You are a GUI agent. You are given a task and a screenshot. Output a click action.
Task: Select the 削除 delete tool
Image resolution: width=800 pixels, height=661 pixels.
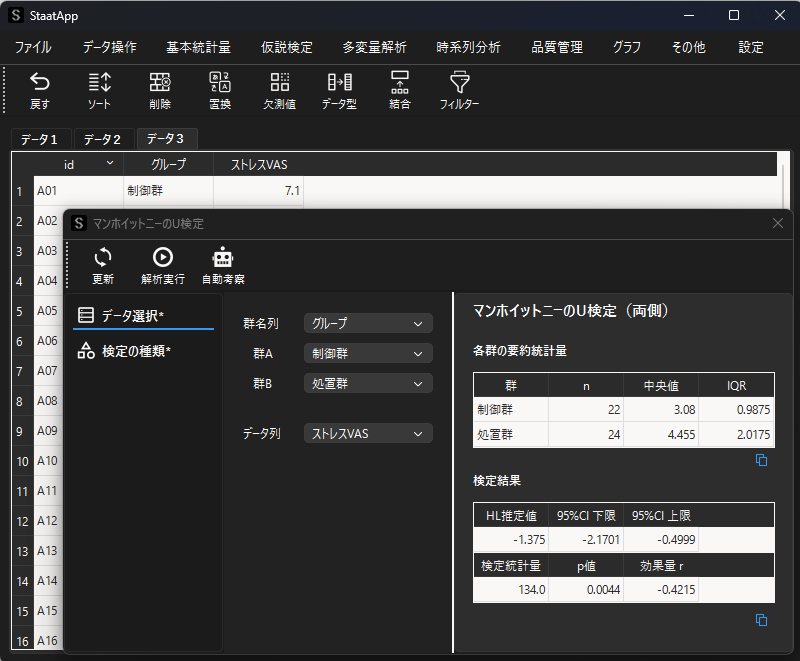[x=160, y=90]
